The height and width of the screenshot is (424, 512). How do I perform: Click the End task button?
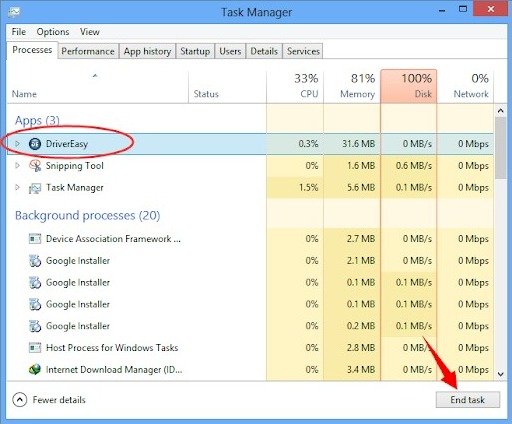click(468, 399)
